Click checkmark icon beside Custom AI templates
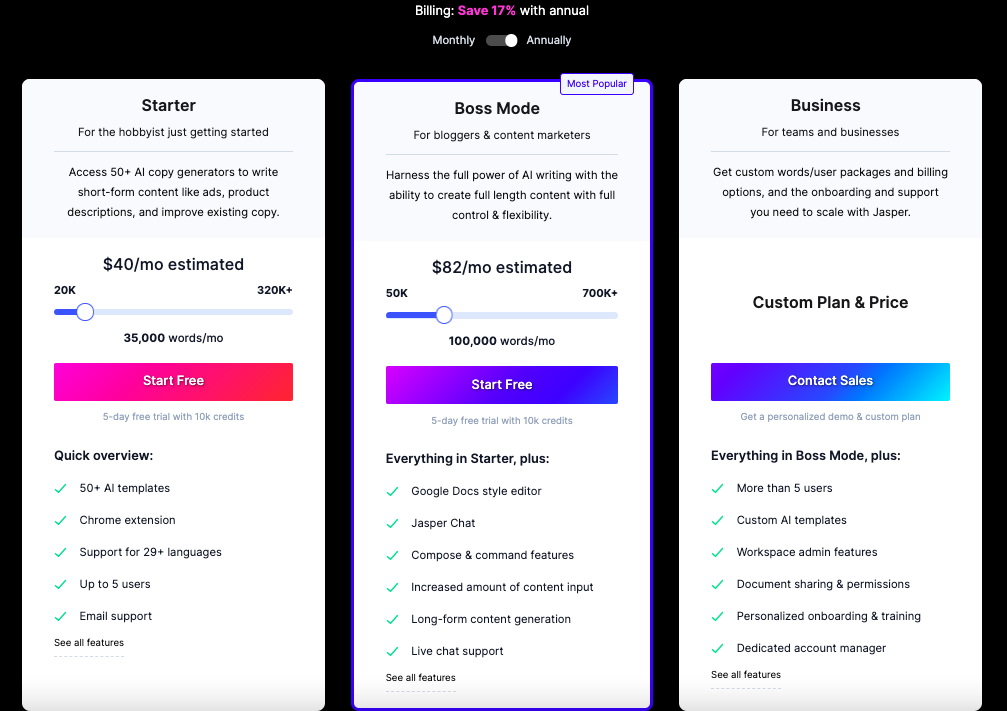Screen dimensions: 1007x711 coord(717,520)
